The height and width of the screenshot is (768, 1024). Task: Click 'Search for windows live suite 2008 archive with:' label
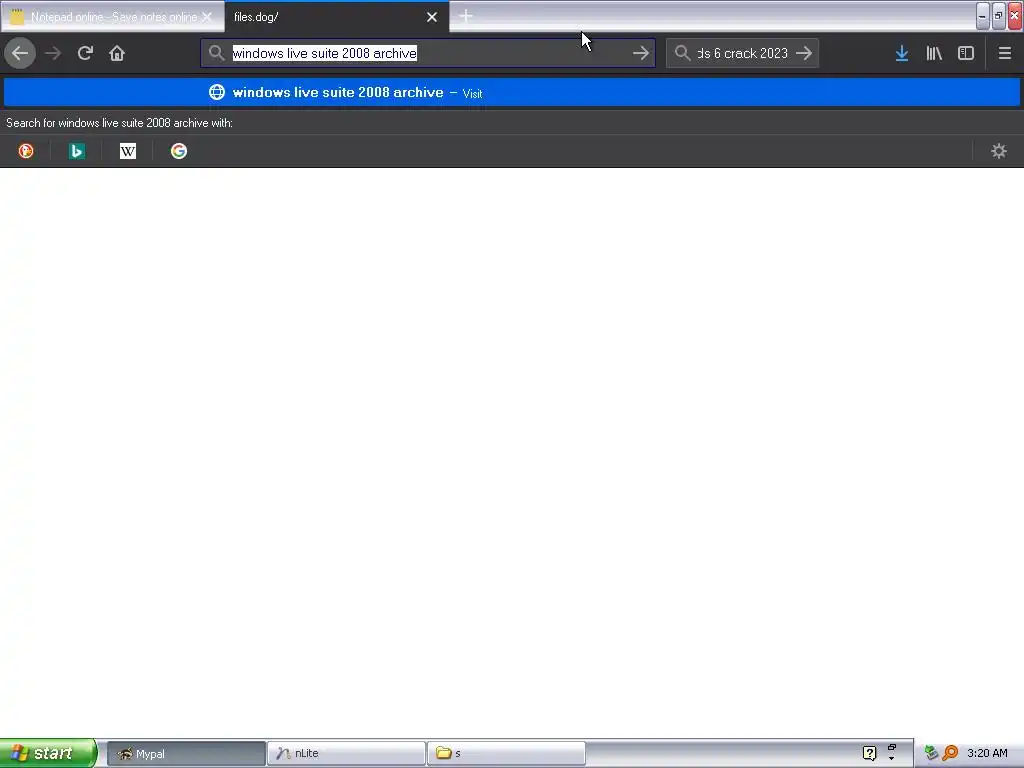coord(120,123)
